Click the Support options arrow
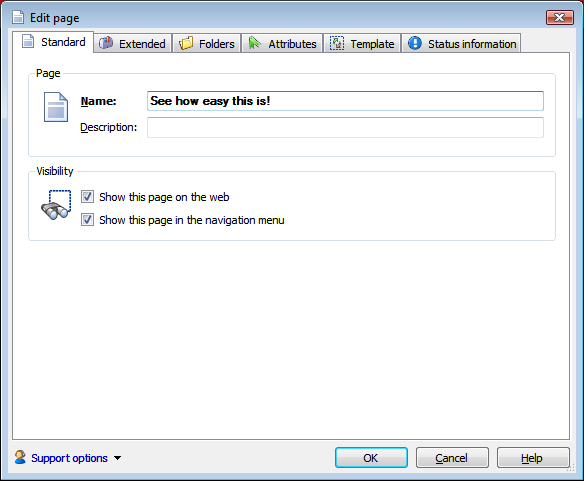 coord(117,458)
